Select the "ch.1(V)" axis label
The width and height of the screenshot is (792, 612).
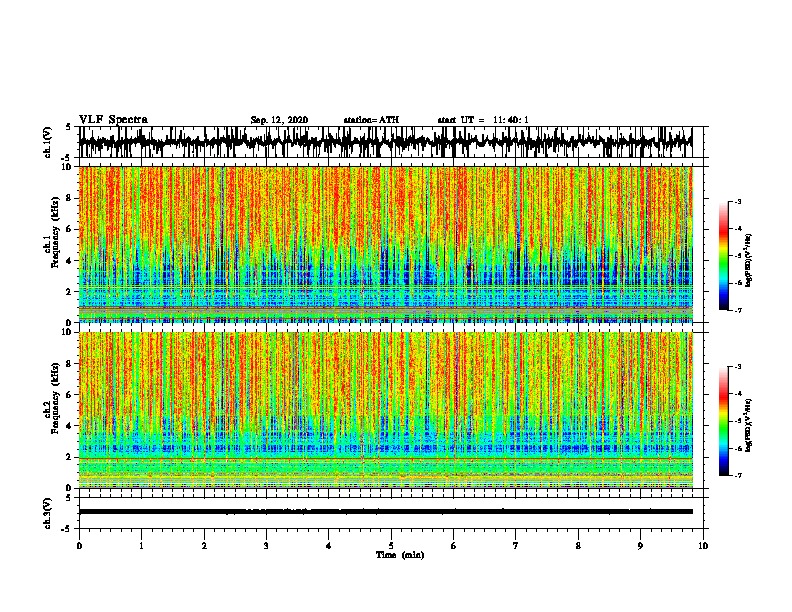[48, 142]
